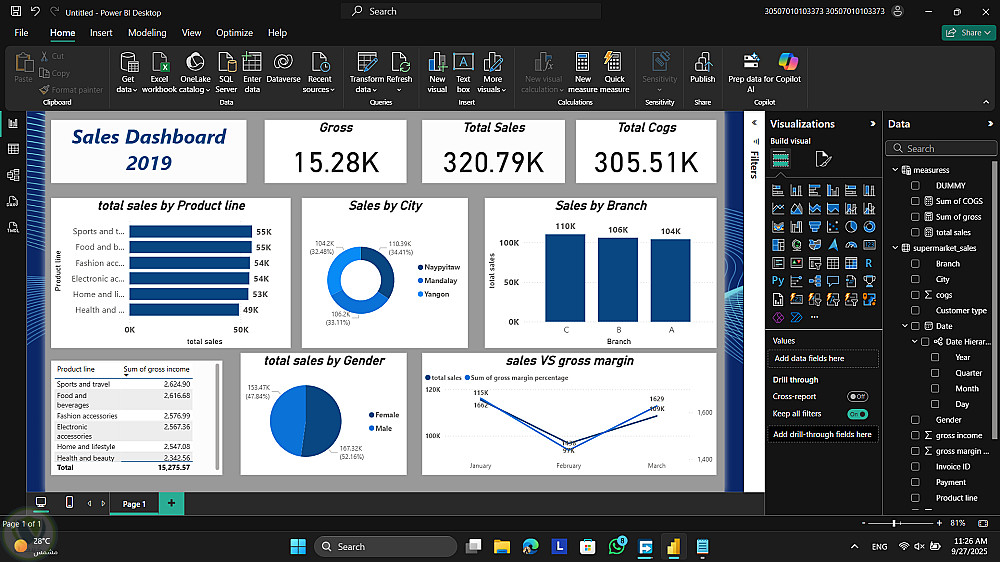Collapse the ribbon with the chevron

point(986,102)
